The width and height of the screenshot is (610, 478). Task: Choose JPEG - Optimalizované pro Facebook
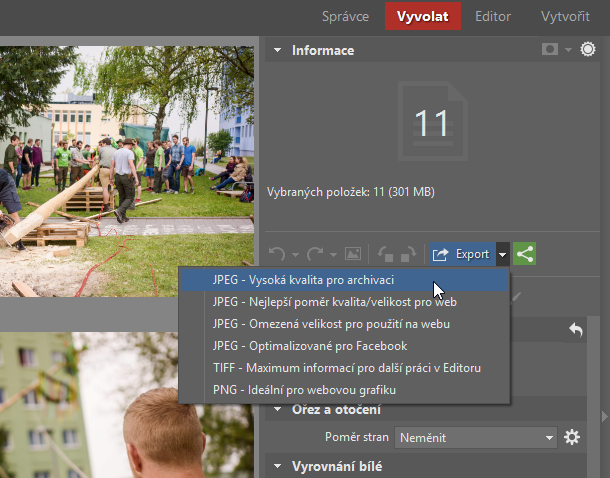click(x=344, y=346)
